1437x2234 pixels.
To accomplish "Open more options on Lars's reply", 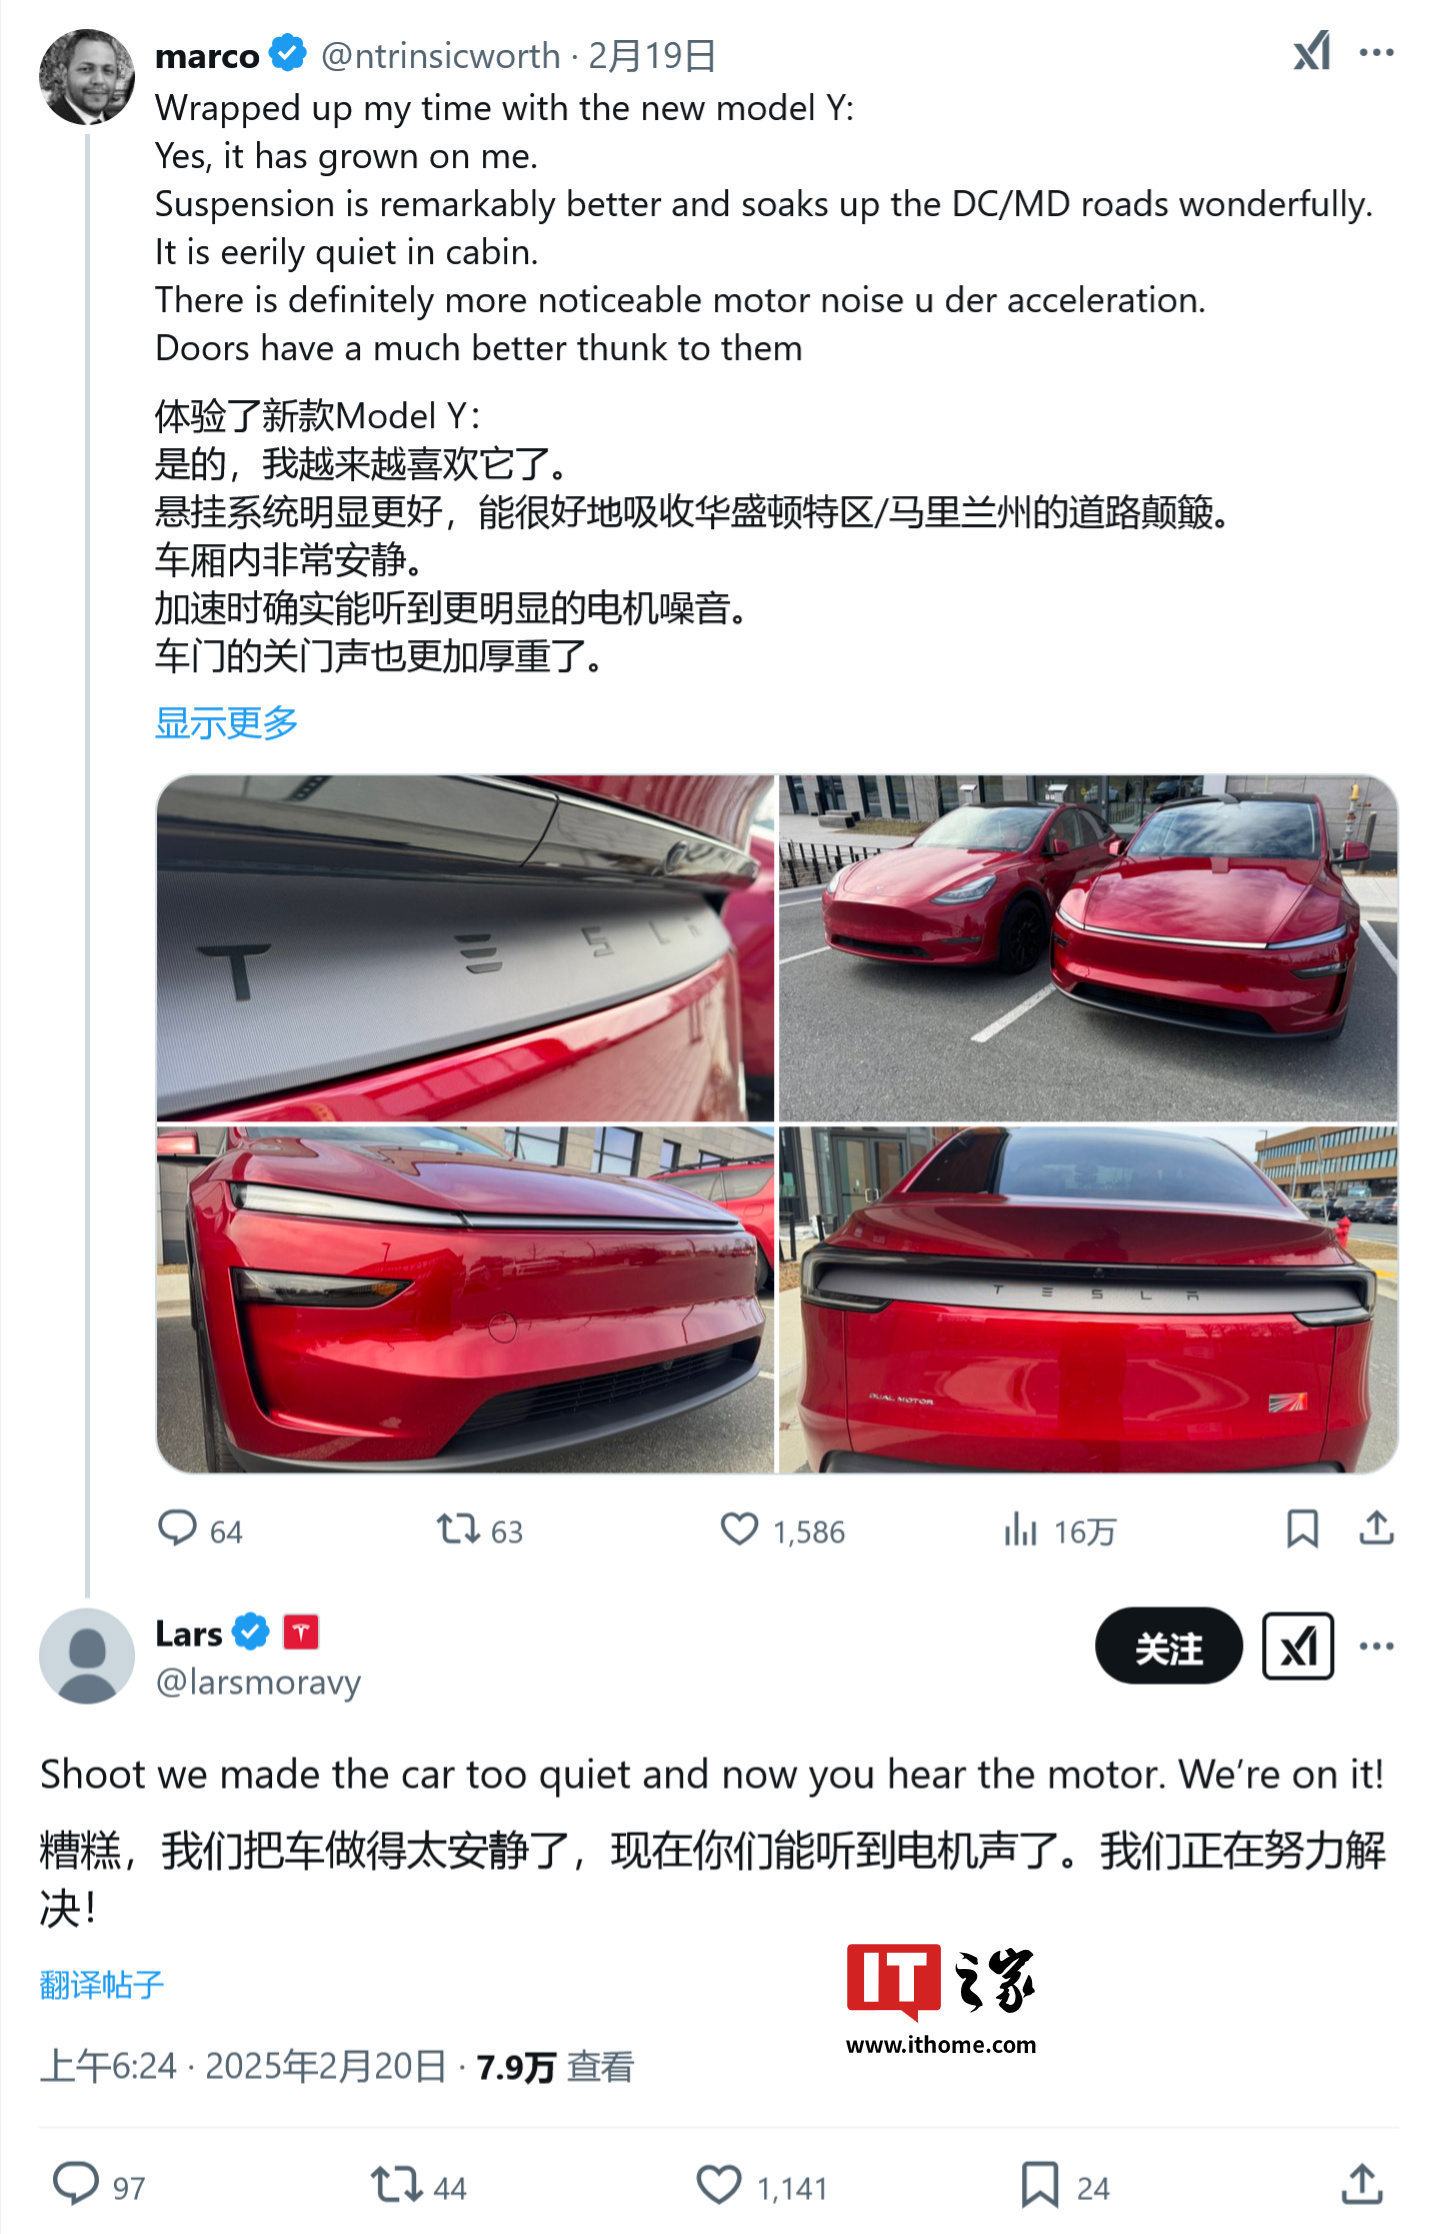I will click(1376, 1646).
